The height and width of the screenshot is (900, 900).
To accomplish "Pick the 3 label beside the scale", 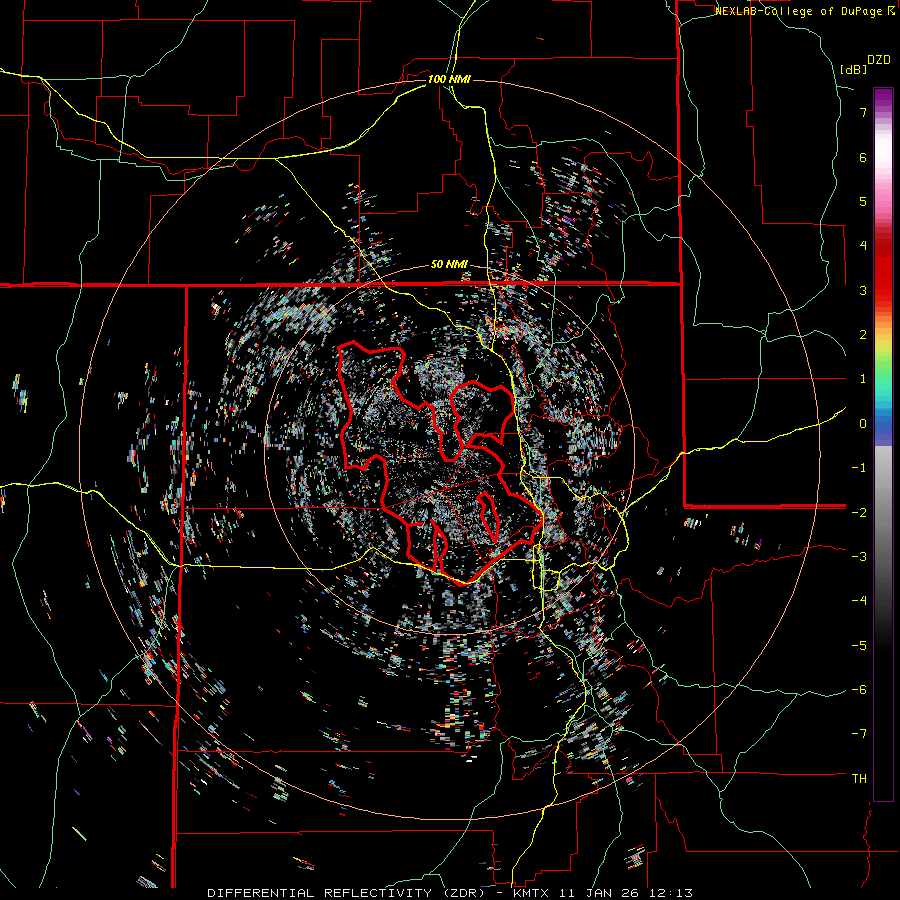I will 863,290.
